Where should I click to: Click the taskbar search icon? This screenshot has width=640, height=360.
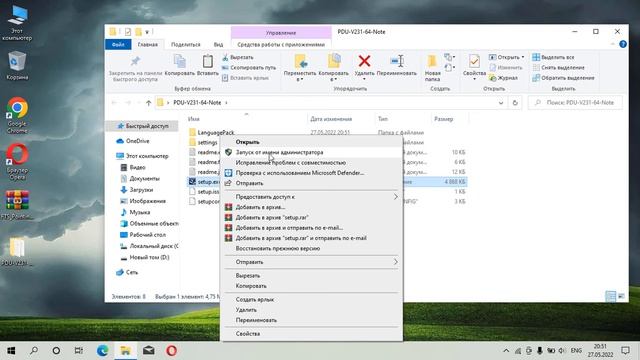click(x=34, y=350)
